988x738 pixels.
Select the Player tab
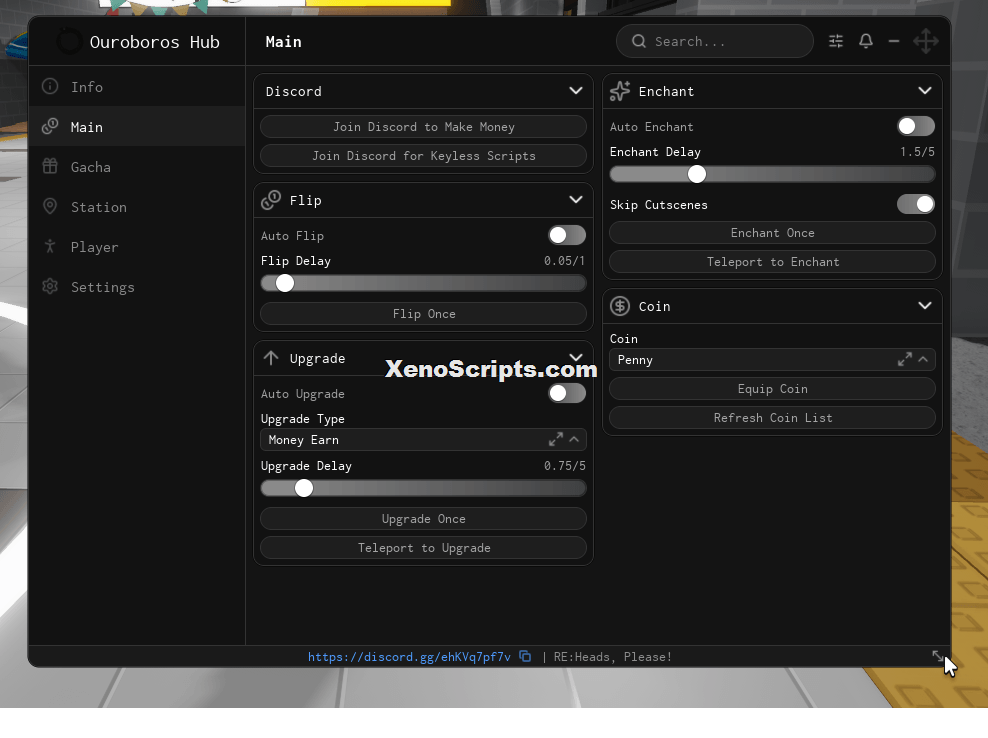[x=137, y=246]
